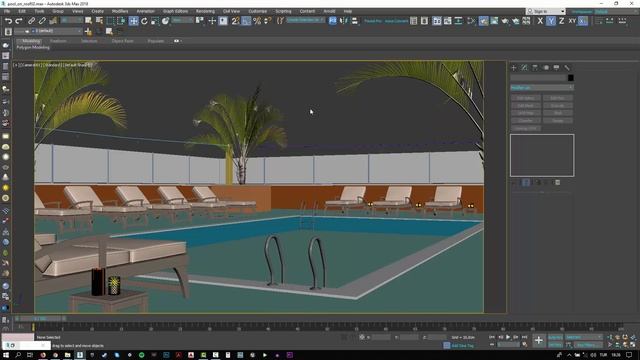The height and width of the screenshot is (360, 640).
Task: Open the reference coordinate system dropdown
Action: click(182, 20)
